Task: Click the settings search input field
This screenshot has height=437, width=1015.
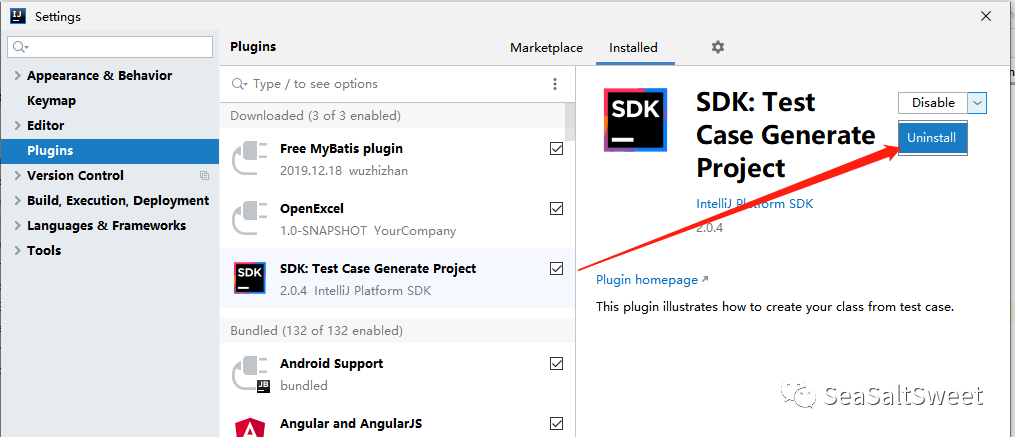Action: (110, 47)
